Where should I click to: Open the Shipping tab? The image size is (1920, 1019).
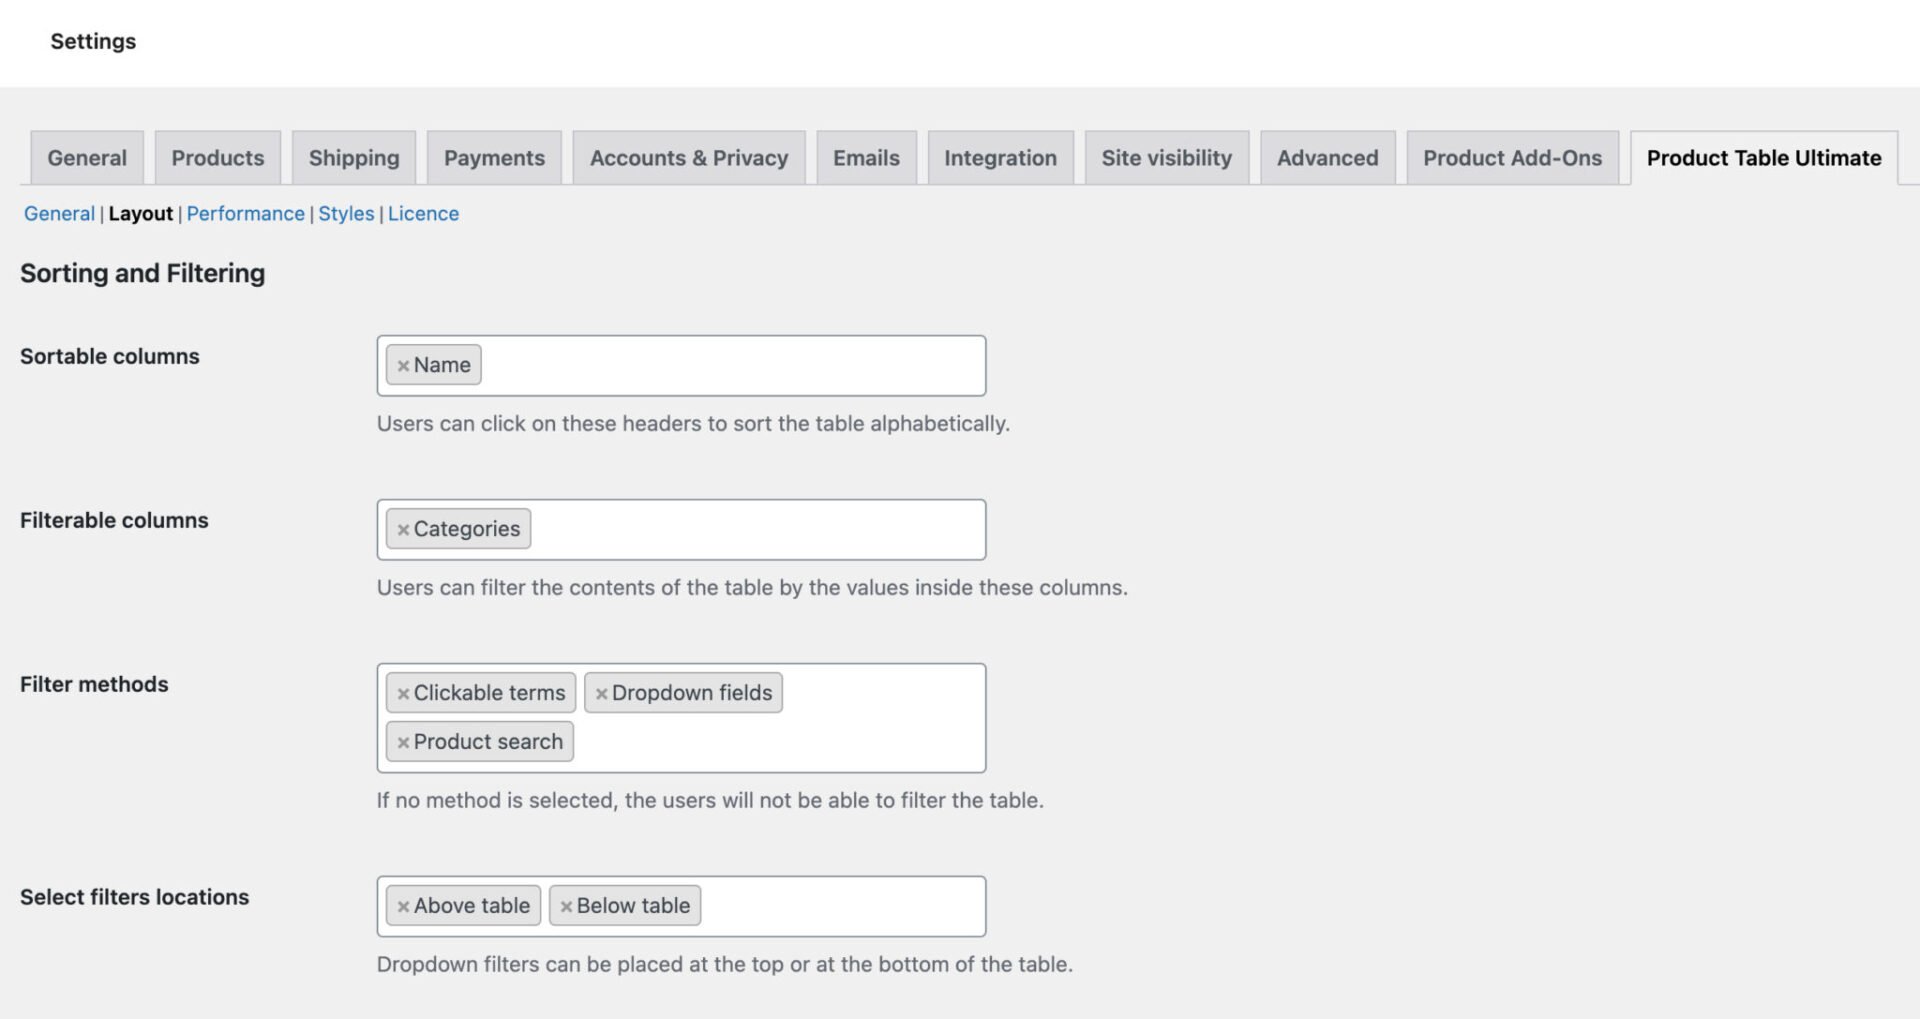click(x=354, y=158)
